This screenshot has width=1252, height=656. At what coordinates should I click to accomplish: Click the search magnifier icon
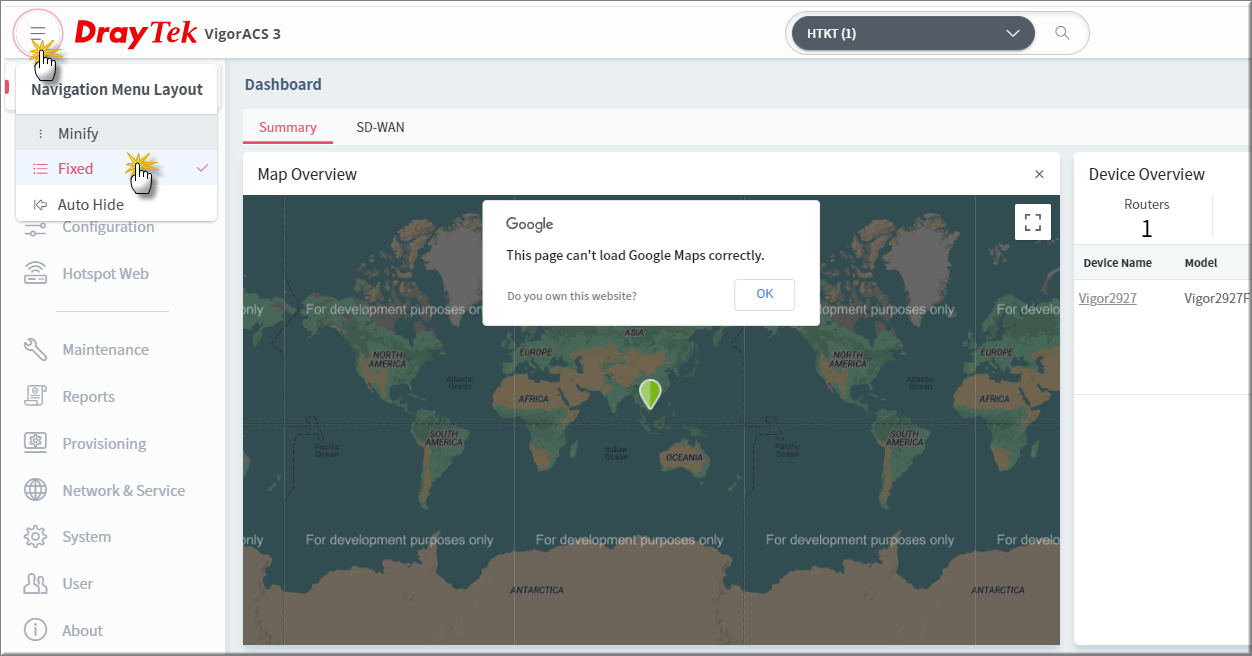coord(1062,33)
